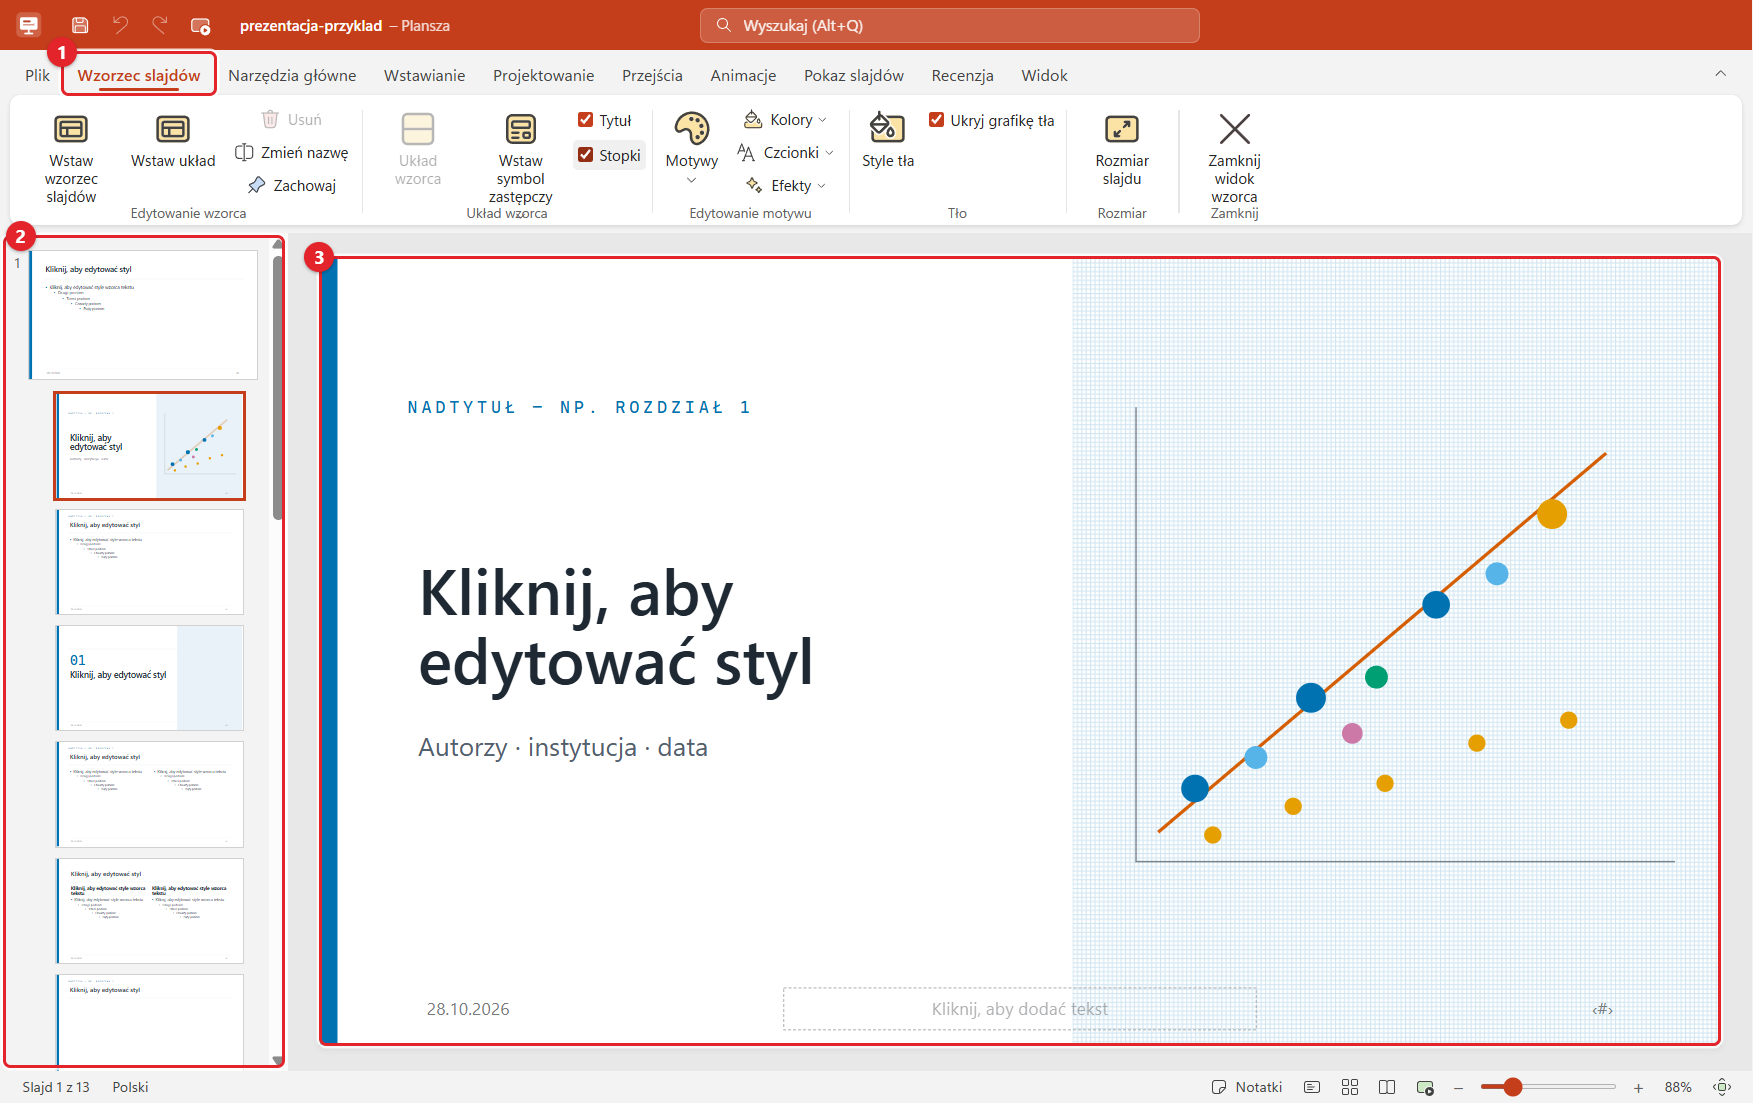Click the Wyszukaj search box
The width and height of the screenshot is (1753, 1103).
click(950, 25)
